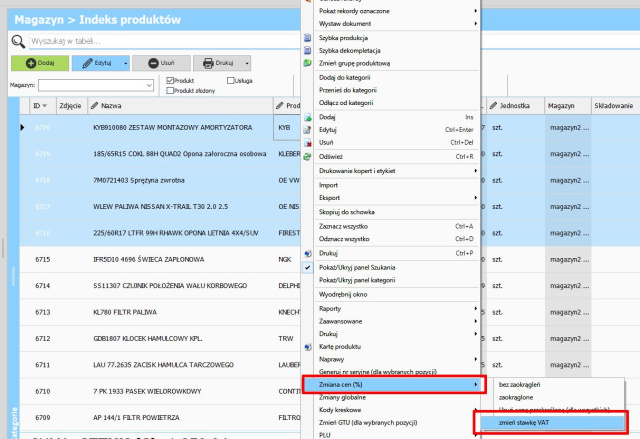The height and width of the screenshot is (439, 640).
Task: Toggle the Usługa checkbox
Action: pos(231,80)
